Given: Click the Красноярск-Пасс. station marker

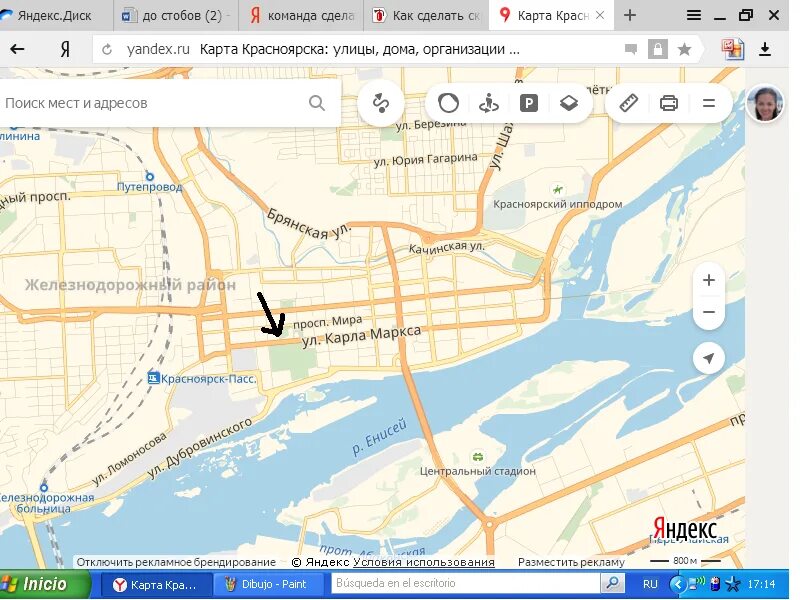Looking at the screenshot, I should point(153,378).
